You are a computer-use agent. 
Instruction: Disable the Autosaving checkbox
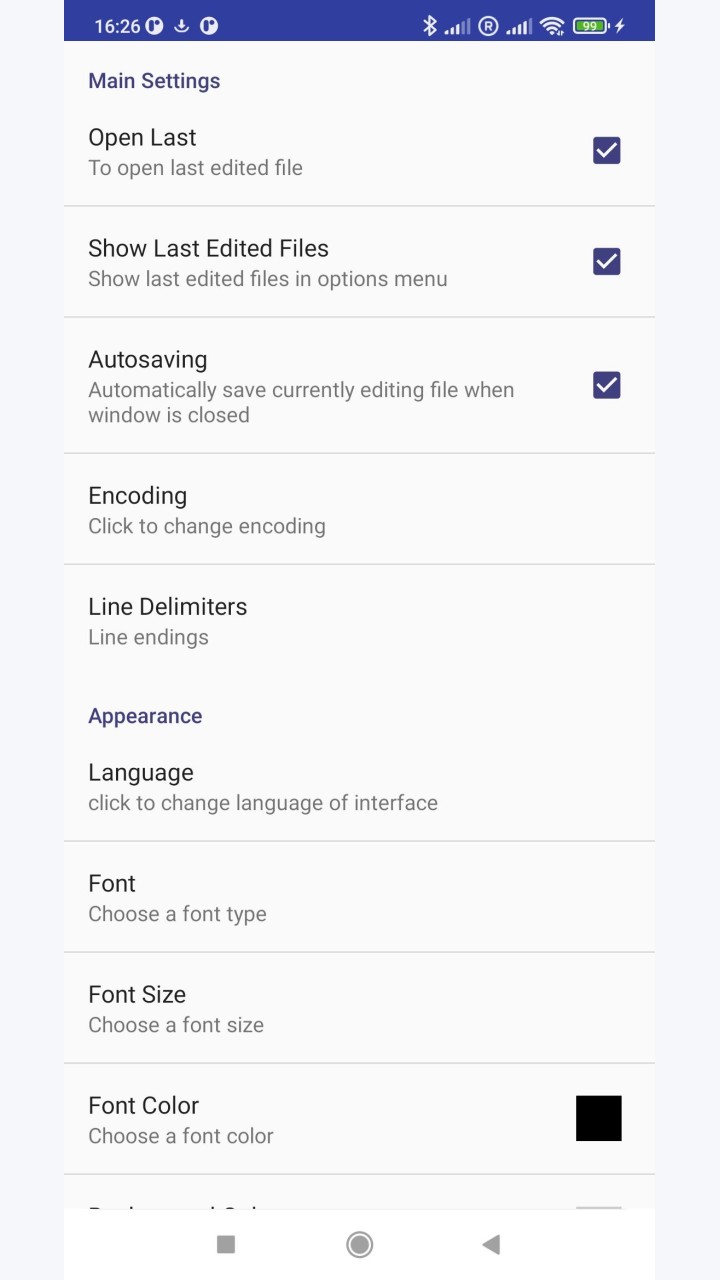[x=607, y=385]
